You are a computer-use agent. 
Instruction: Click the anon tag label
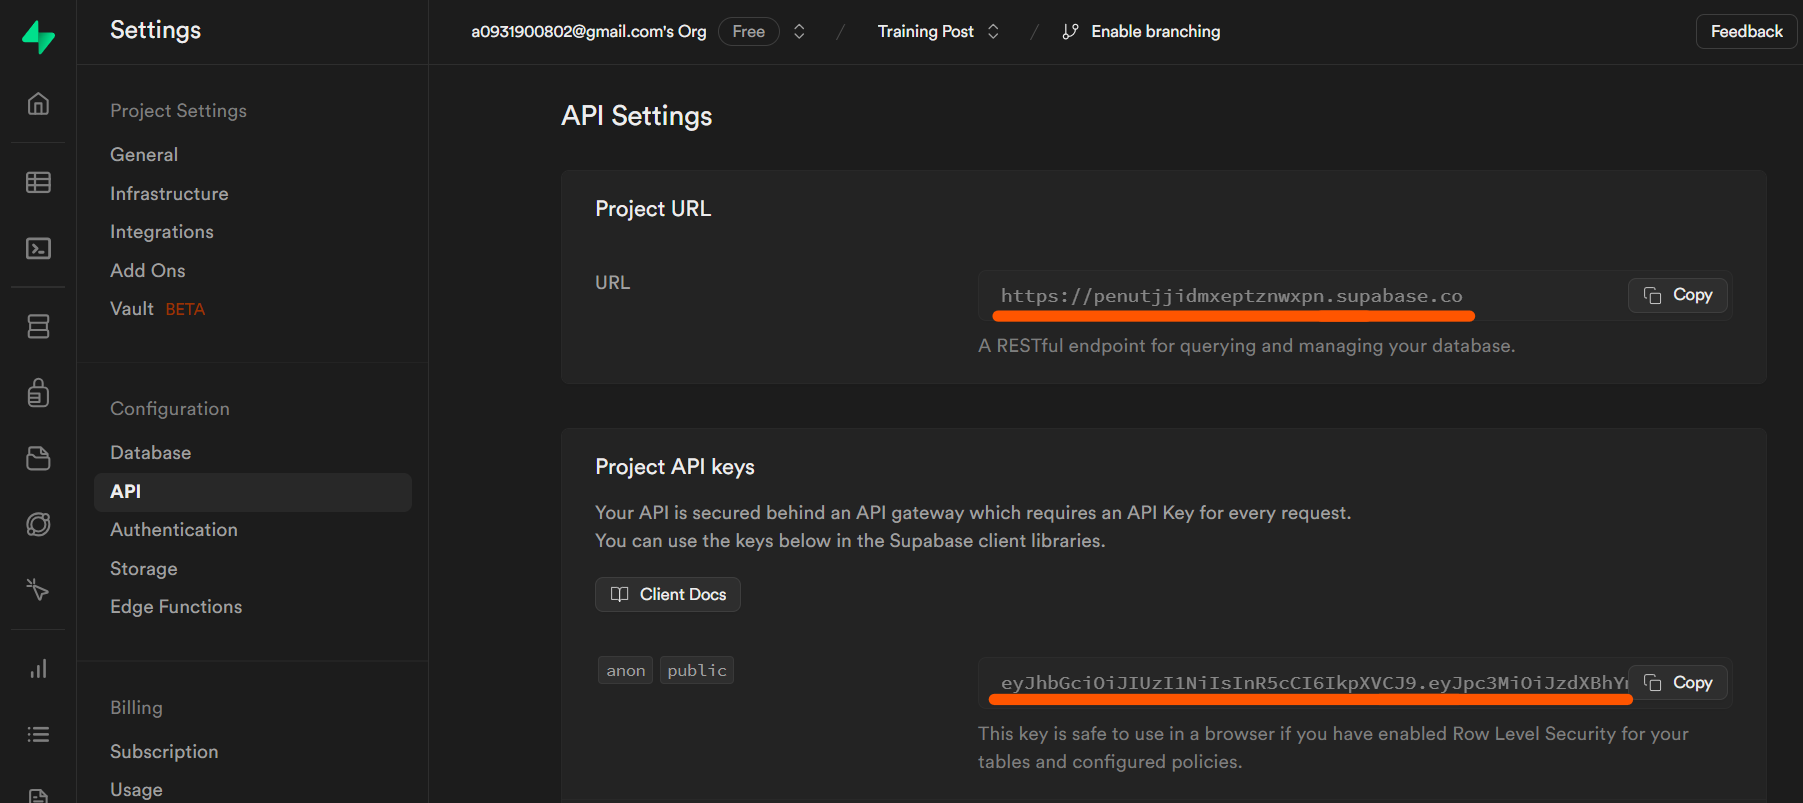tap(626, 670)
